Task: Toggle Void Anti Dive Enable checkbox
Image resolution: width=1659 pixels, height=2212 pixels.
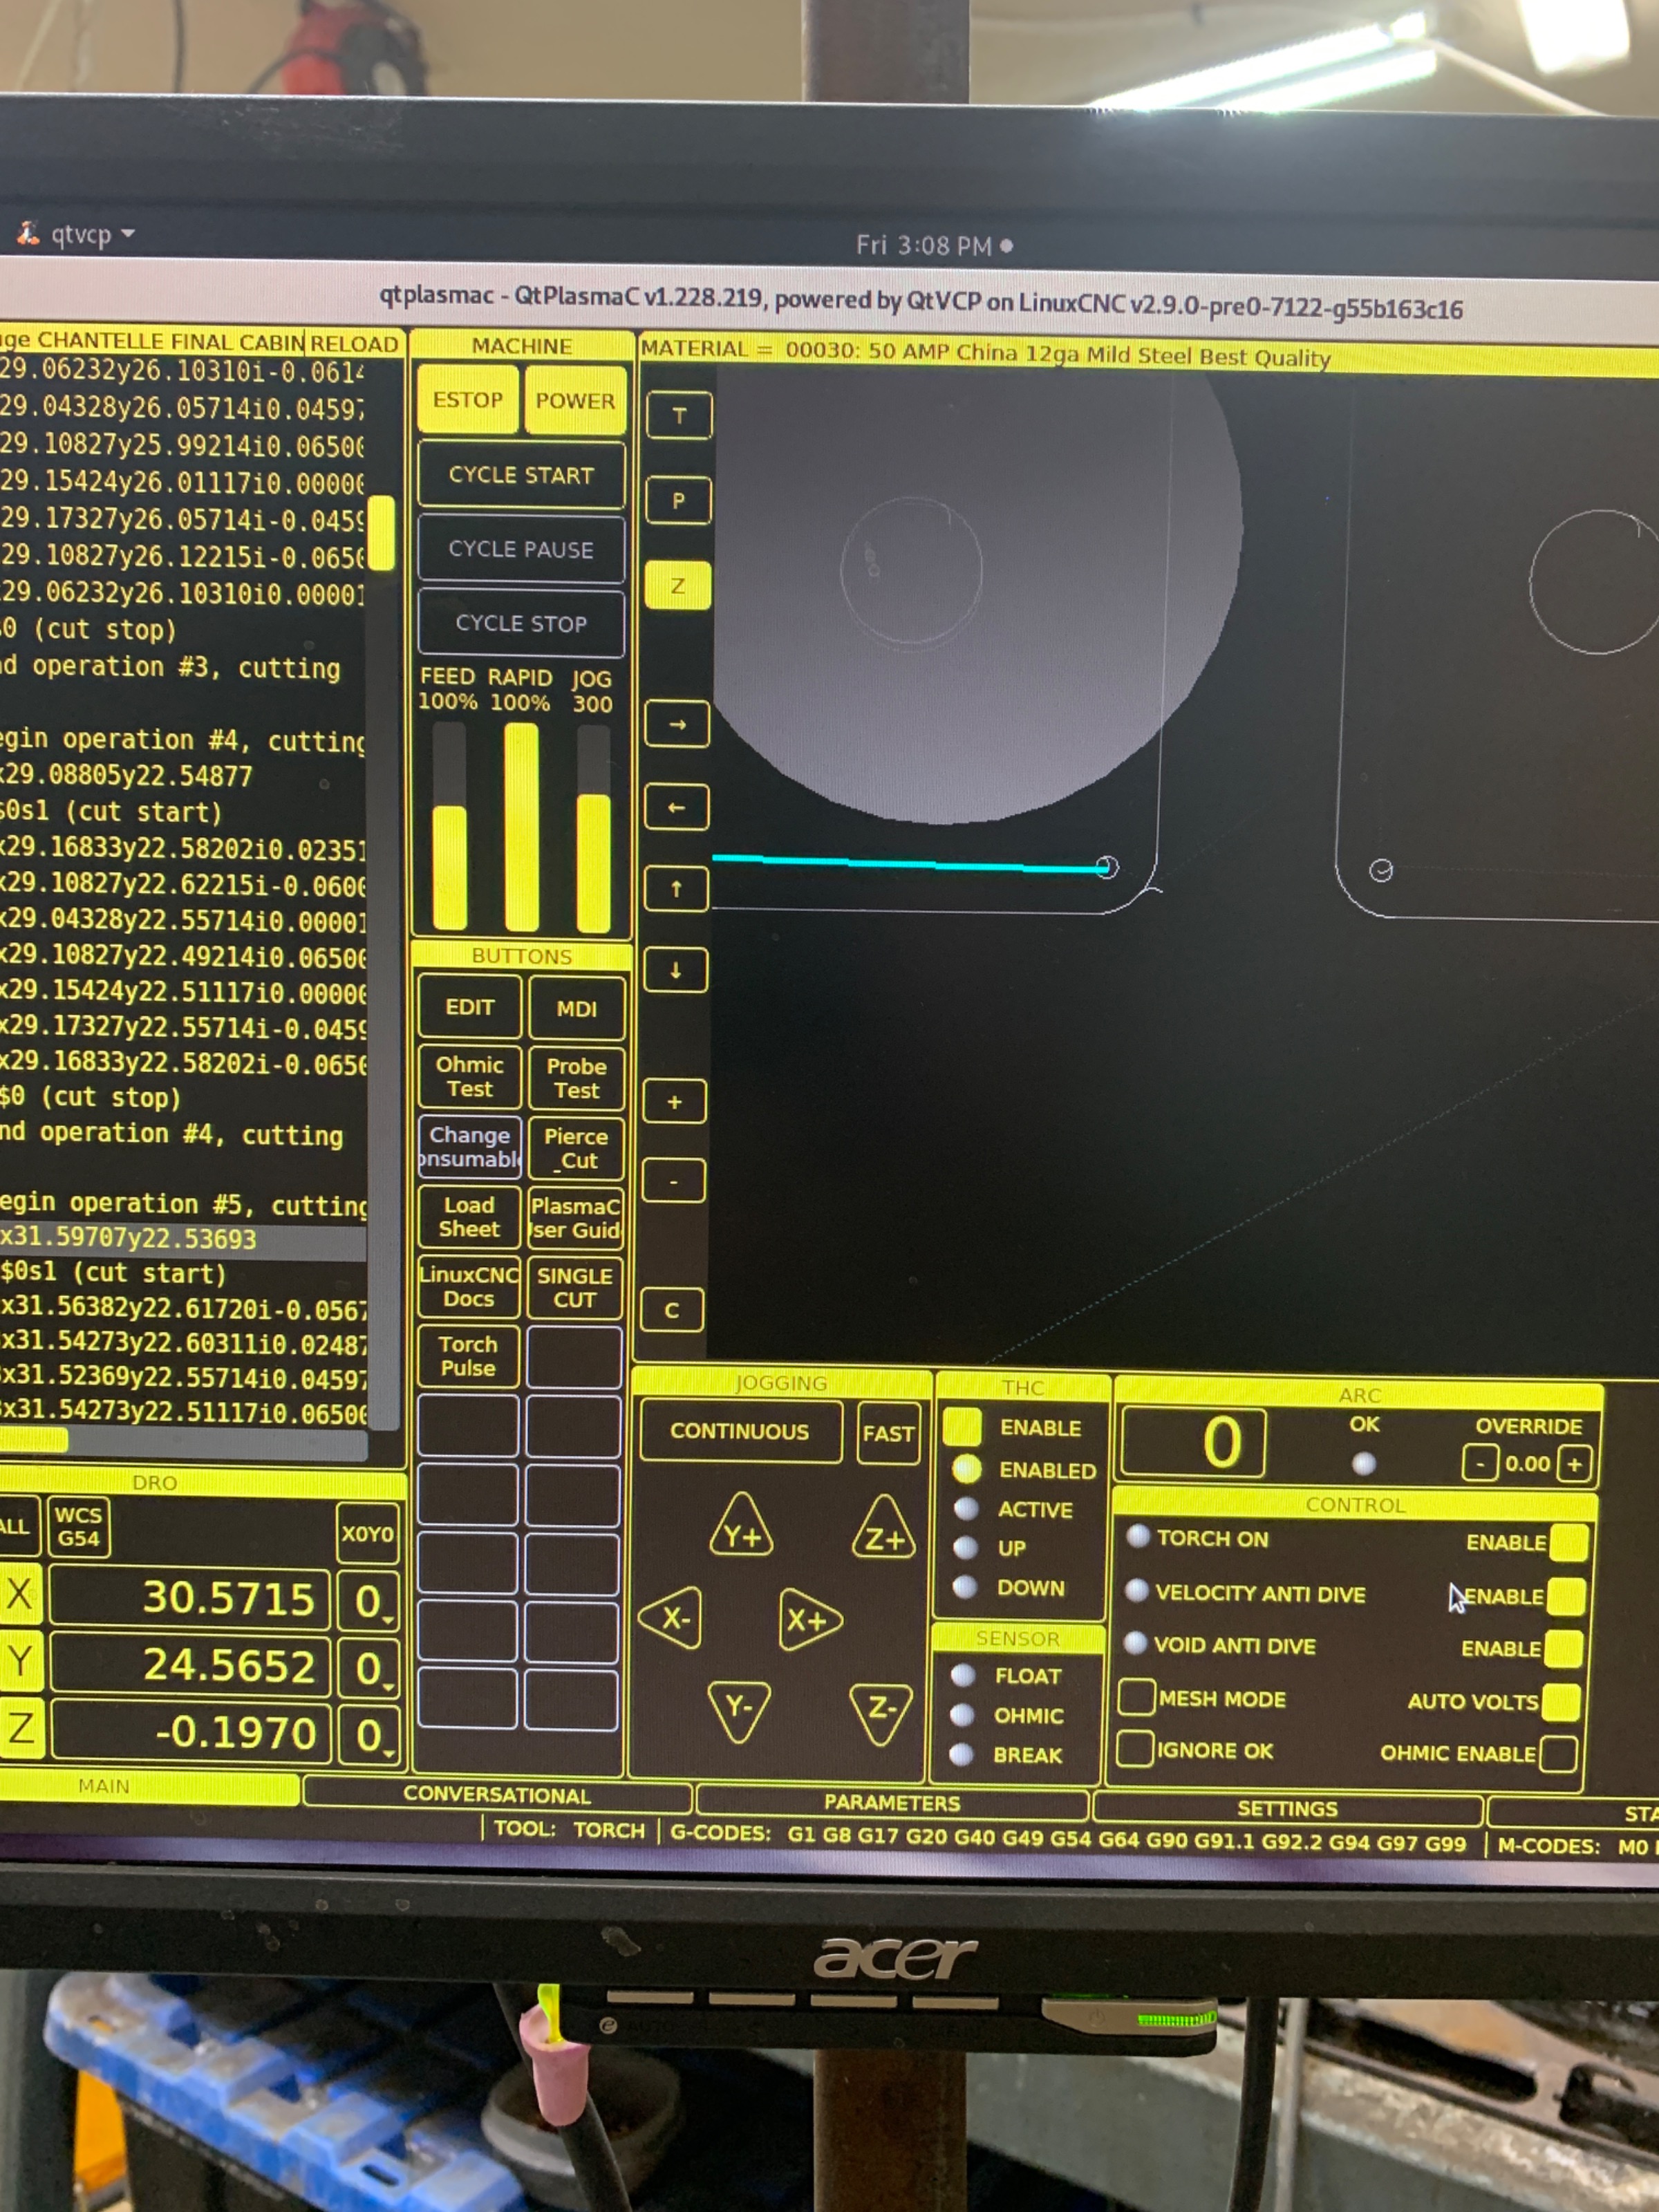Action: pos(1563,1649)
